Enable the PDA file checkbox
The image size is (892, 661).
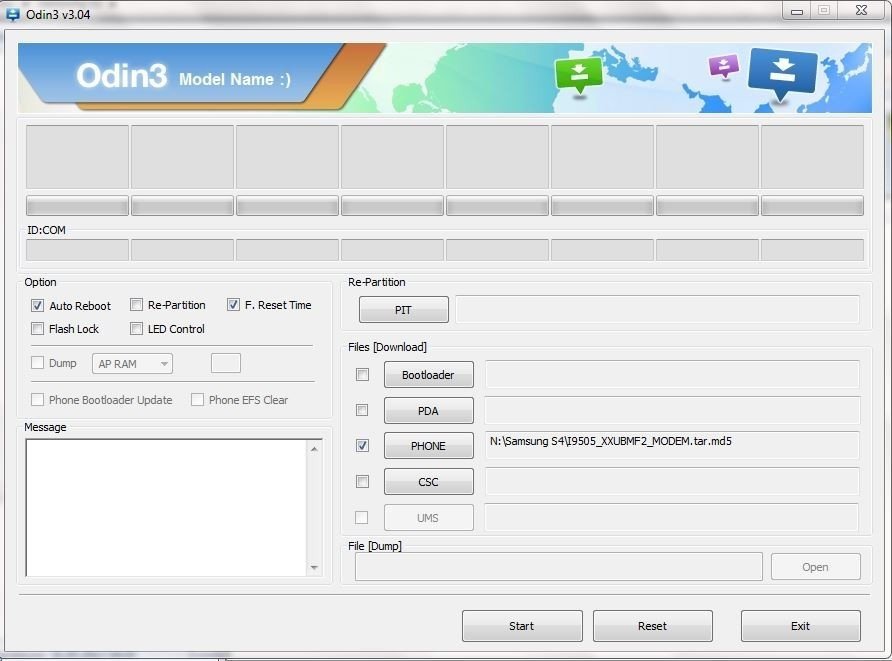(362, 410)
